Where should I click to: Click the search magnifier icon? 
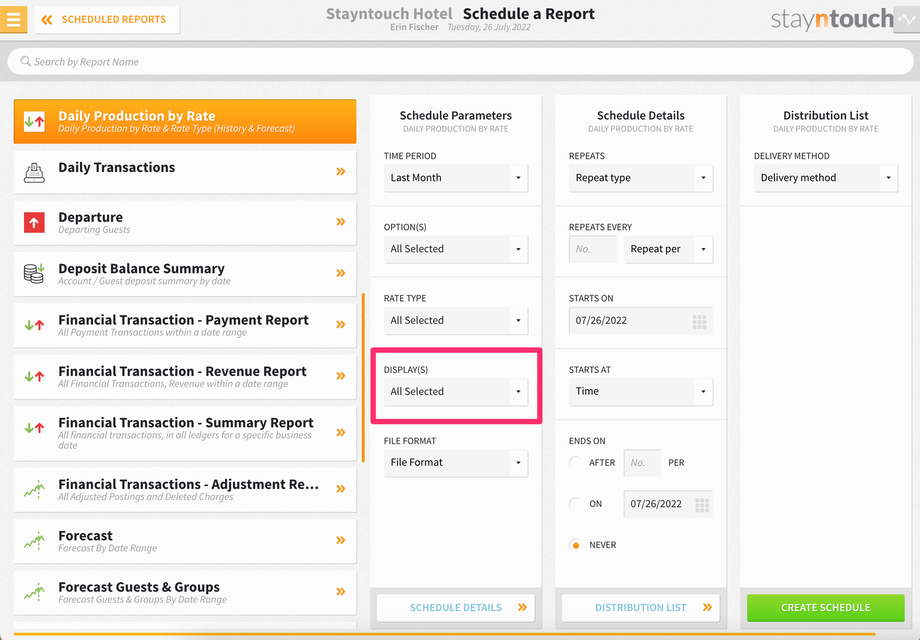click(25, 61)
